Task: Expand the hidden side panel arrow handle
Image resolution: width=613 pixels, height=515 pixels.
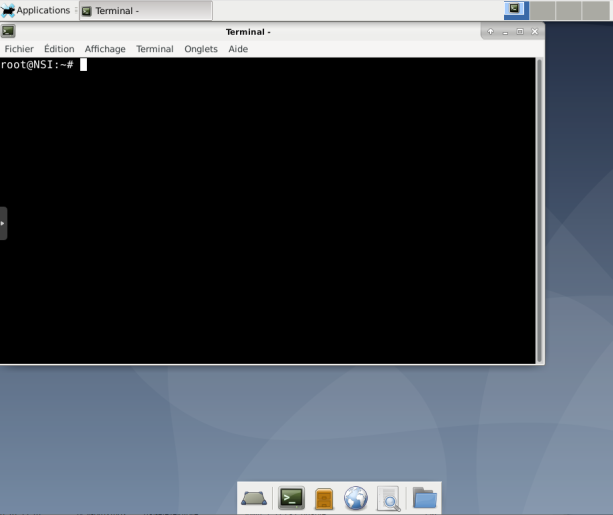Action: (3, 223)
